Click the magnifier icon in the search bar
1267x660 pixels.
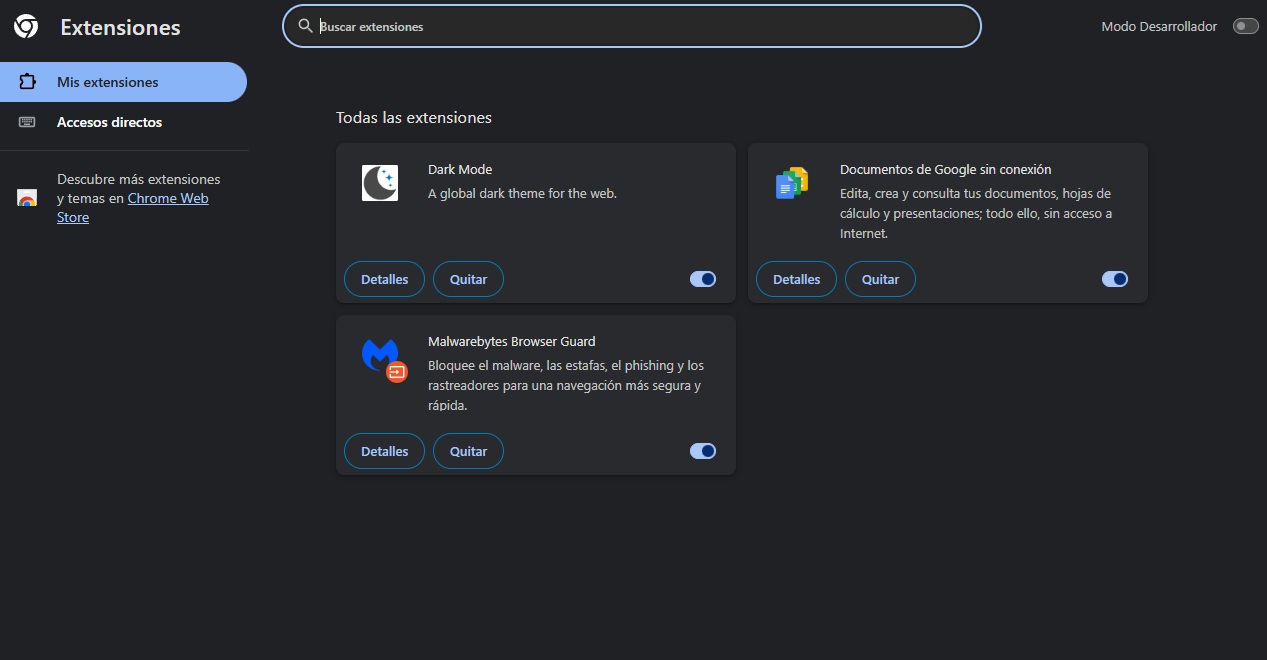(x=306, y=26)
